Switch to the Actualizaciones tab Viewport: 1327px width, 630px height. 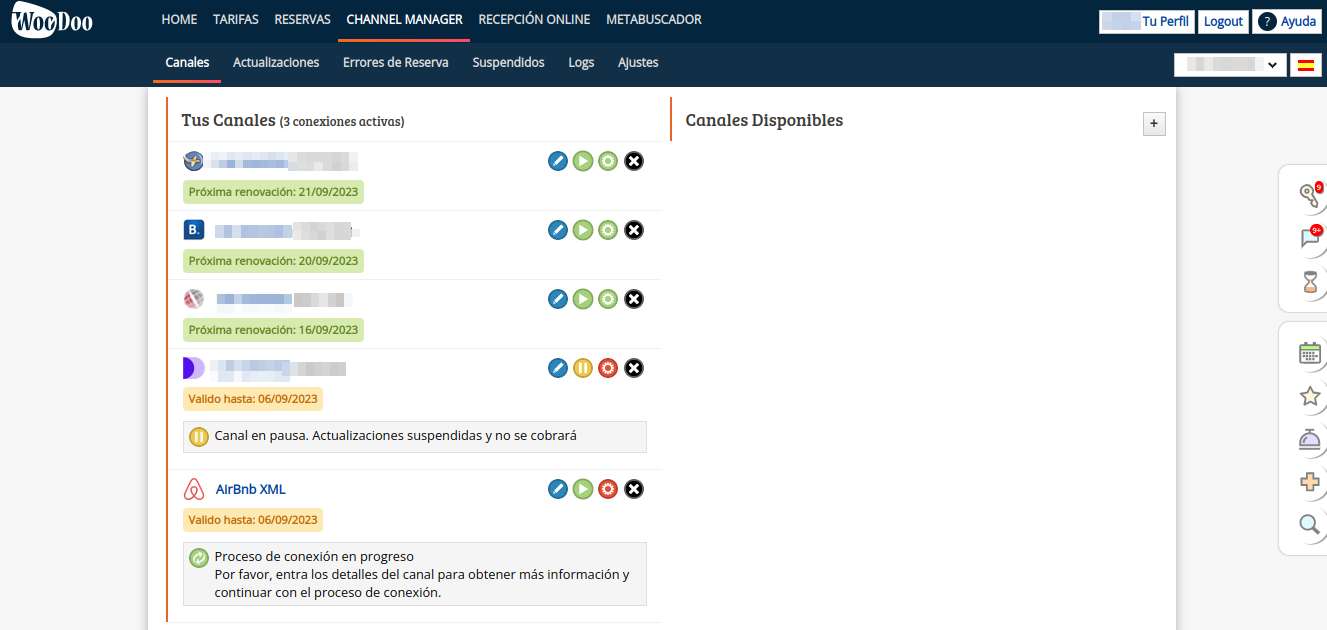pos(276,63)
